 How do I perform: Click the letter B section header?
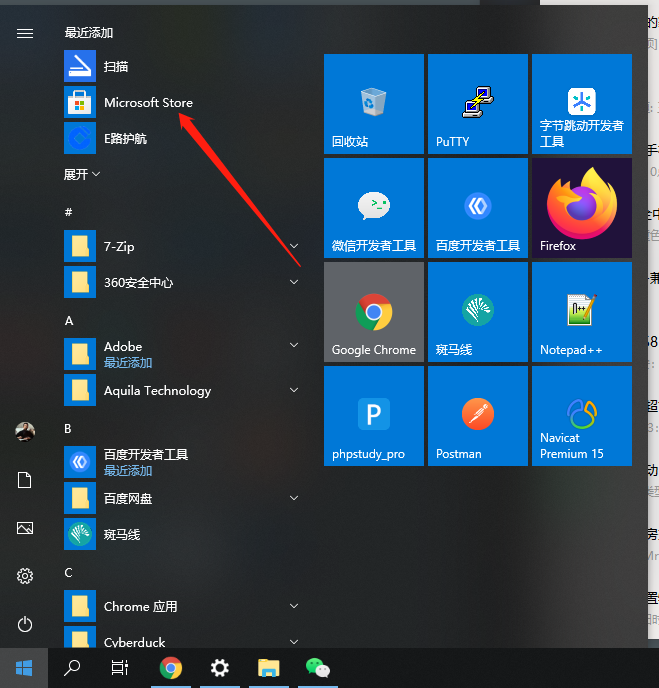point(68,429)
